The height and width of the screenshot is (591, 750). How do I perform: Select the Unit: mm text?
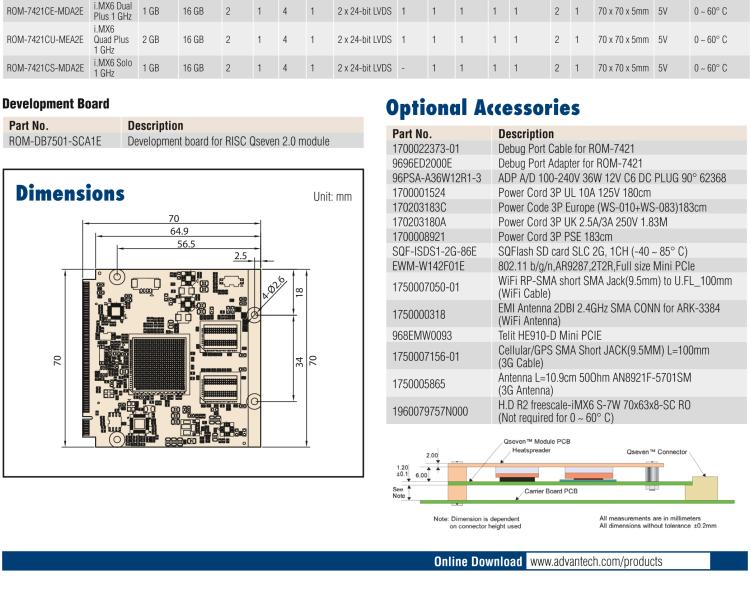click(332, 196)
